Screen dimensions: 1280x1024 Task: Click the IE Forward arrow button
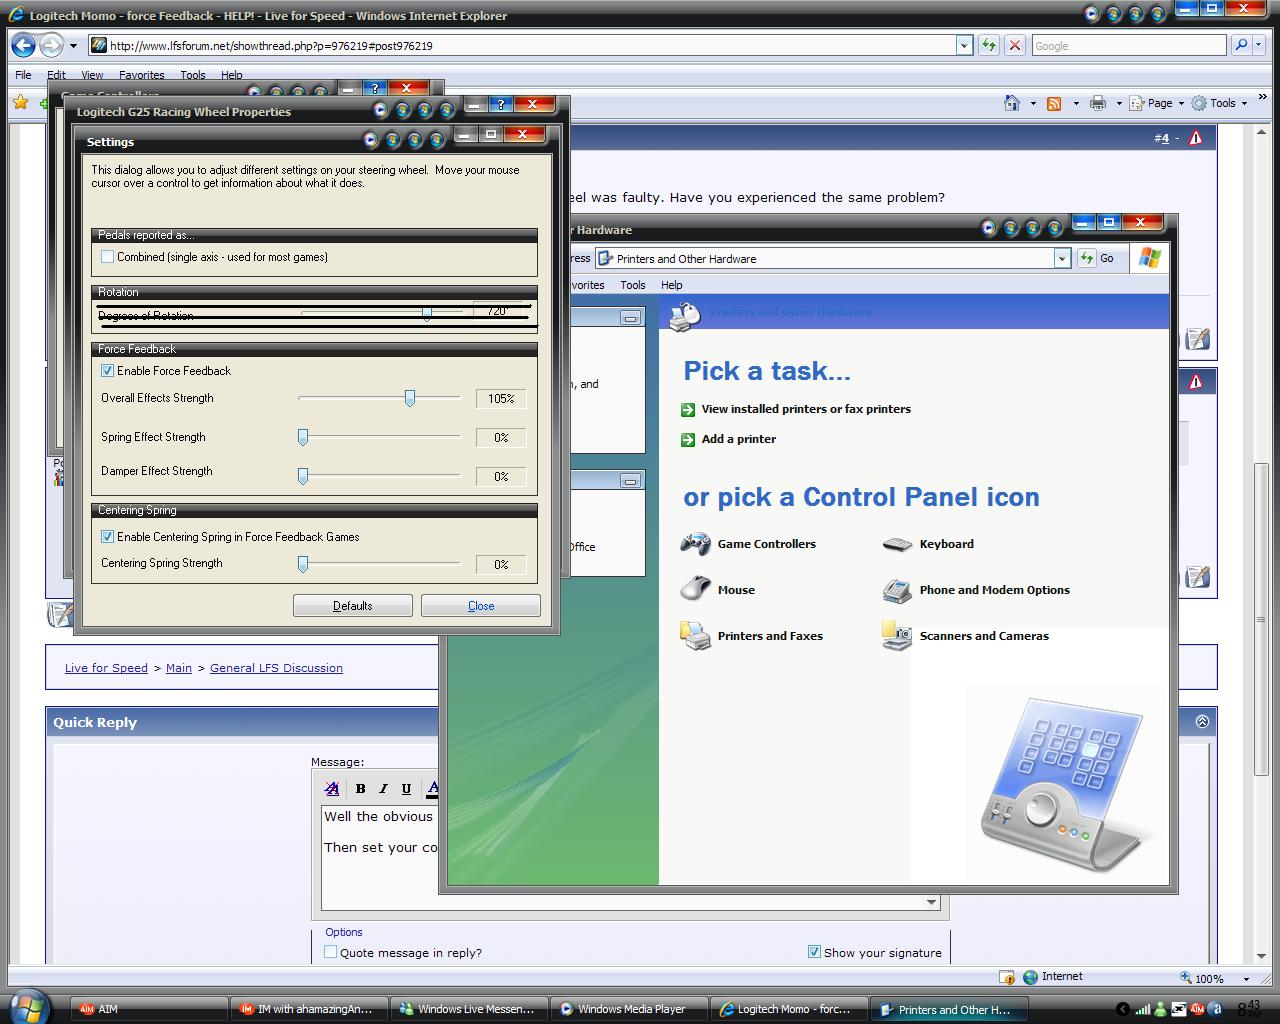tap(51, 45)
